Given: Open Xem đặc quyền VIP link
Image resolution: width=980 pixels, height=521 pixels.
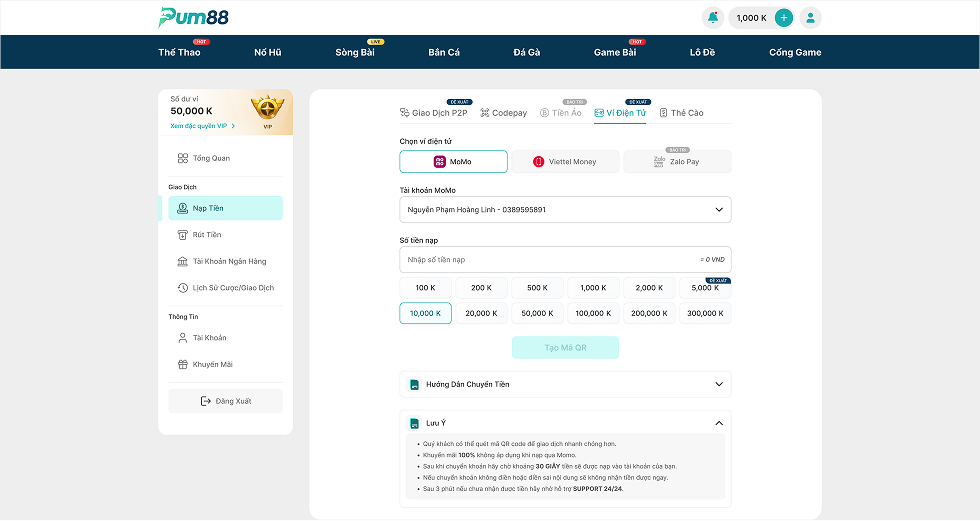Looking at the screenshot, I should pyautogui.click(x=202, y=126).
